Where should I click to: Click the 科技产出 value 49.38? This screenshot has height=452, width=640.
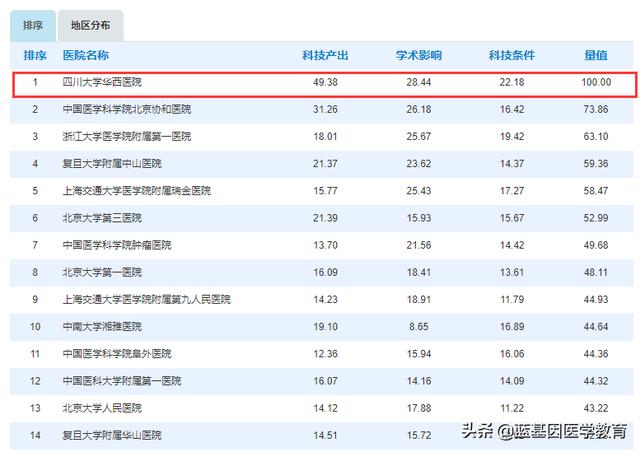[325, 82]
